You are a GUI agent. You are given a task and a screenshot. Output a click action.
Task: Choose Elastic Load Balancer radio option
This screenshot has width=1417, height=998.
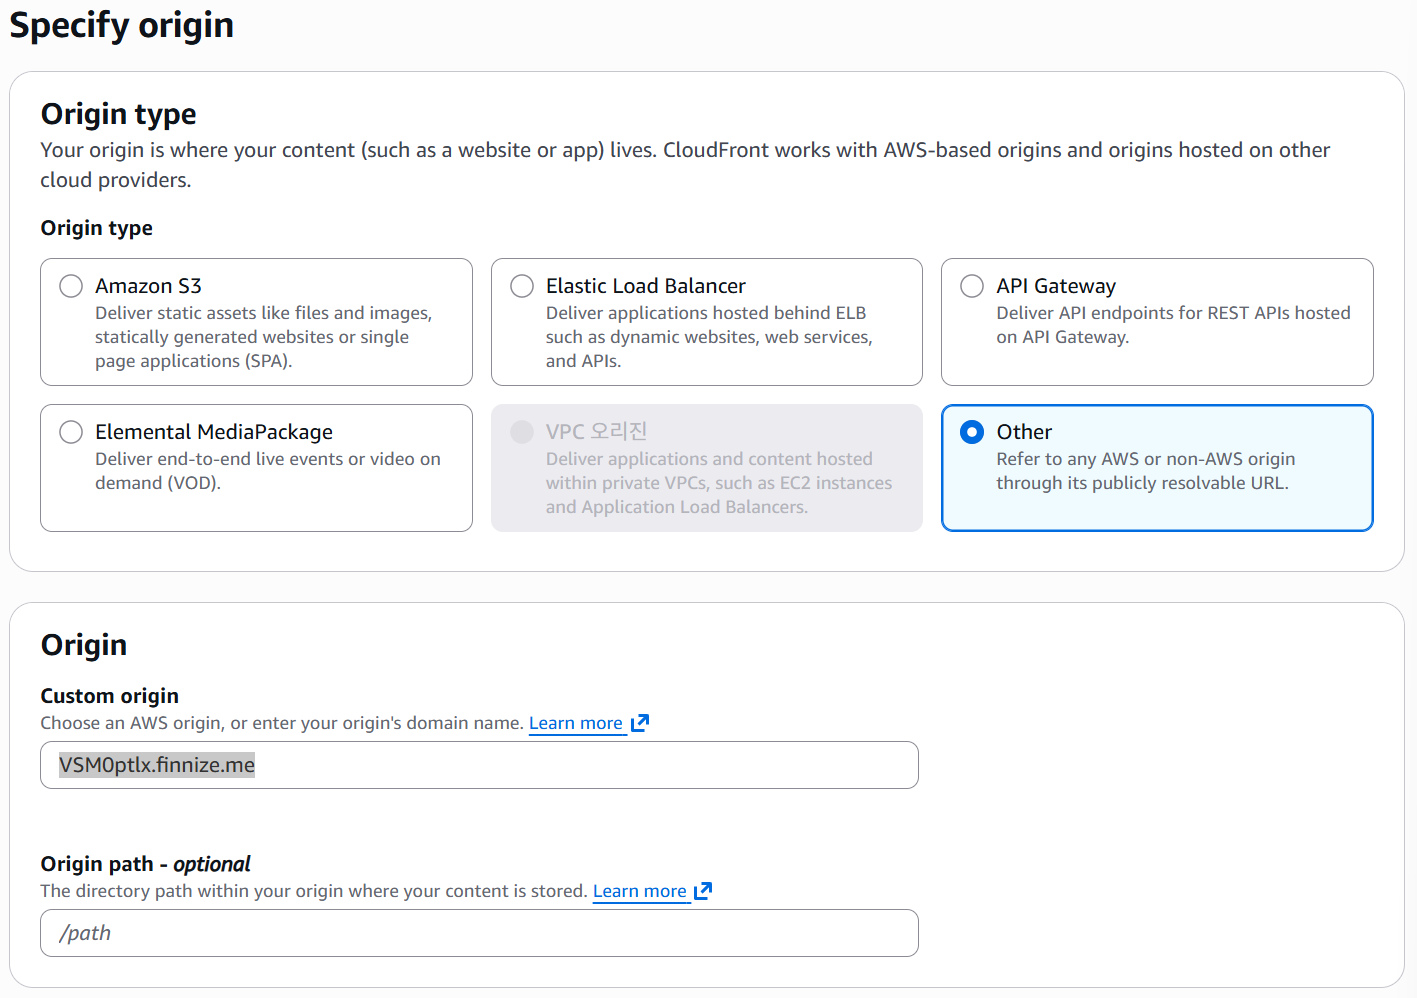[x=522, y=286]
